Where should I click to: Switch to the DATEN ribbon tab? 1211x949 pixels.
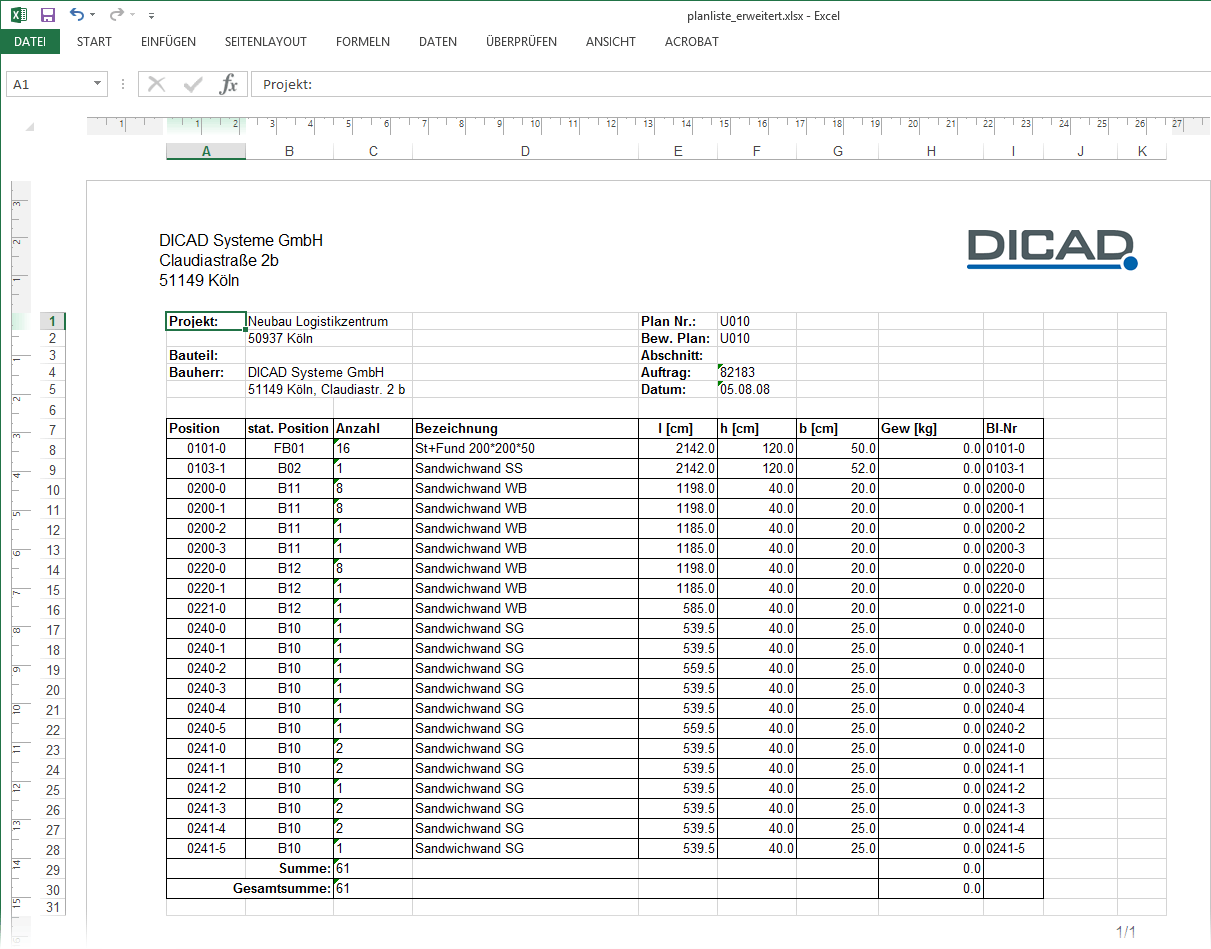[438, 42]
